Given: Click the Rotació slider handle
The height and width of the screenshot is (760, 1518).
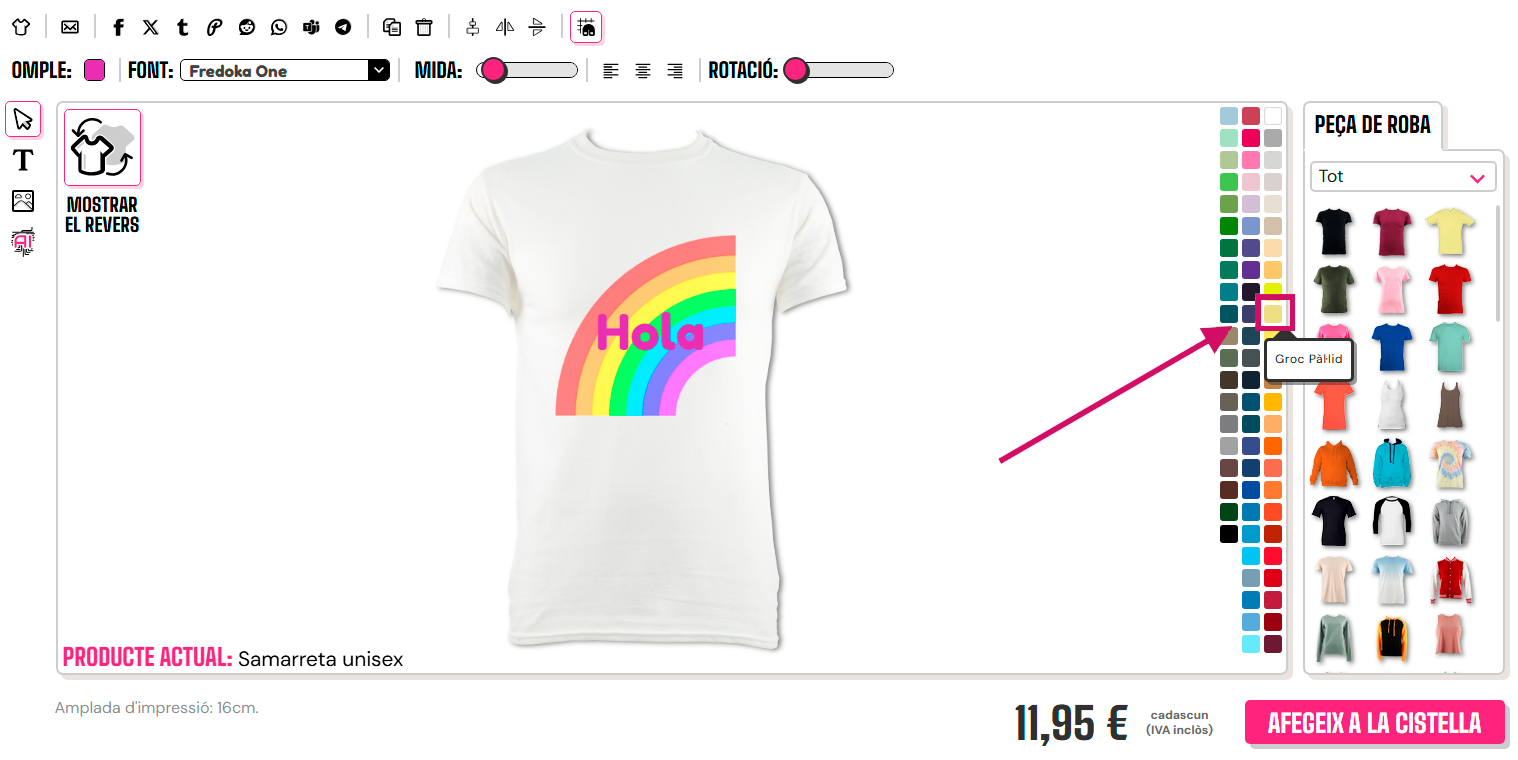Looking at the screenshot, I should (x=796, y=71).
